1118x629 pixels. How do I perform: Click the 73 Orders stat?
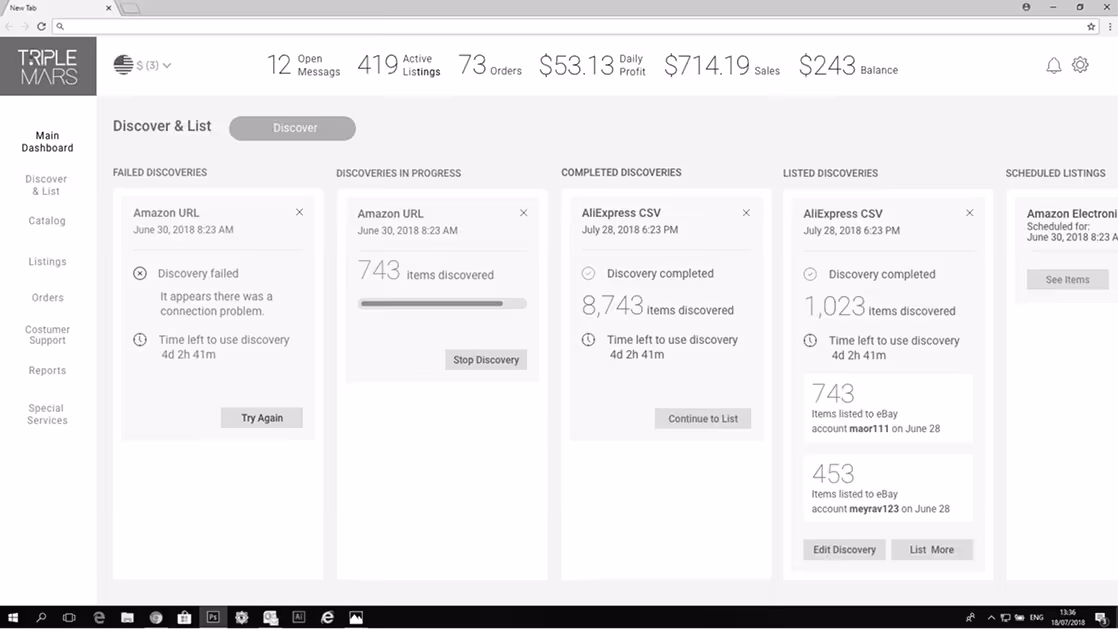tap(490, 65)
